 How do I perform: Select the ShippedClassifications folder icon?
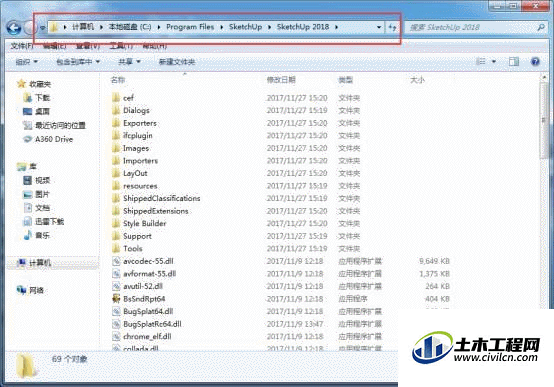[x=116, y=198]
